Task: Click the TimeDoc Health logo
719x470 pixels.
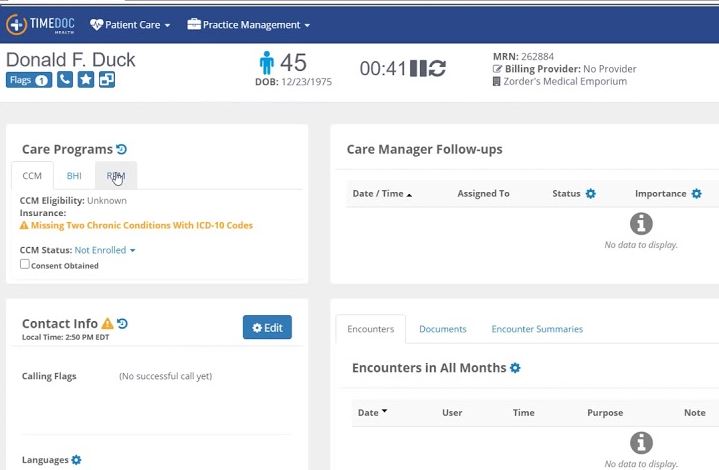Action: pos(40,24)
